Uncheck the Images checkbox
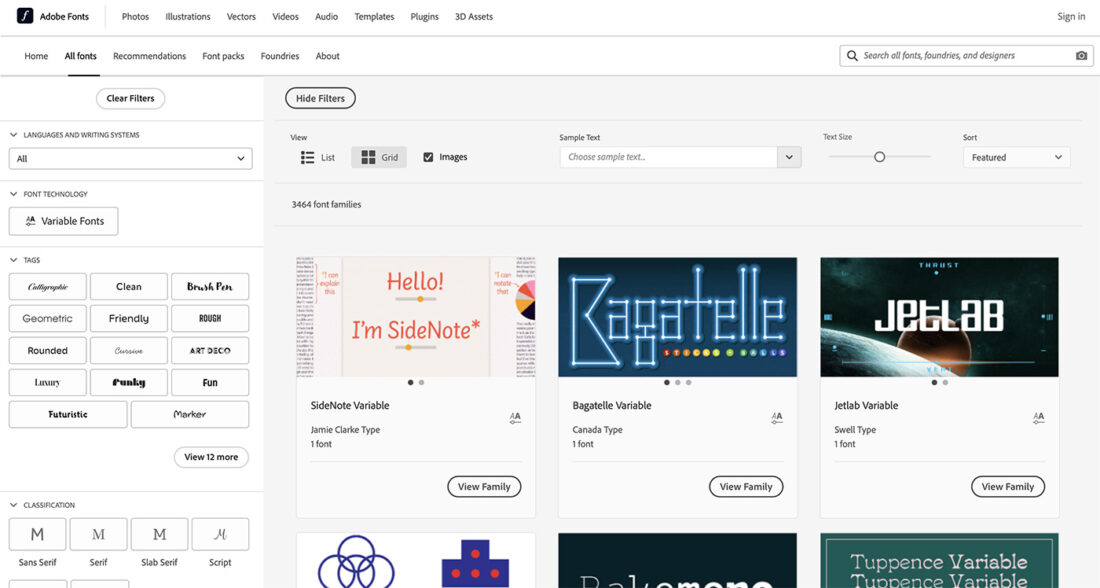The width and height of the screenshot is (1100, 588). coord(429,156)
